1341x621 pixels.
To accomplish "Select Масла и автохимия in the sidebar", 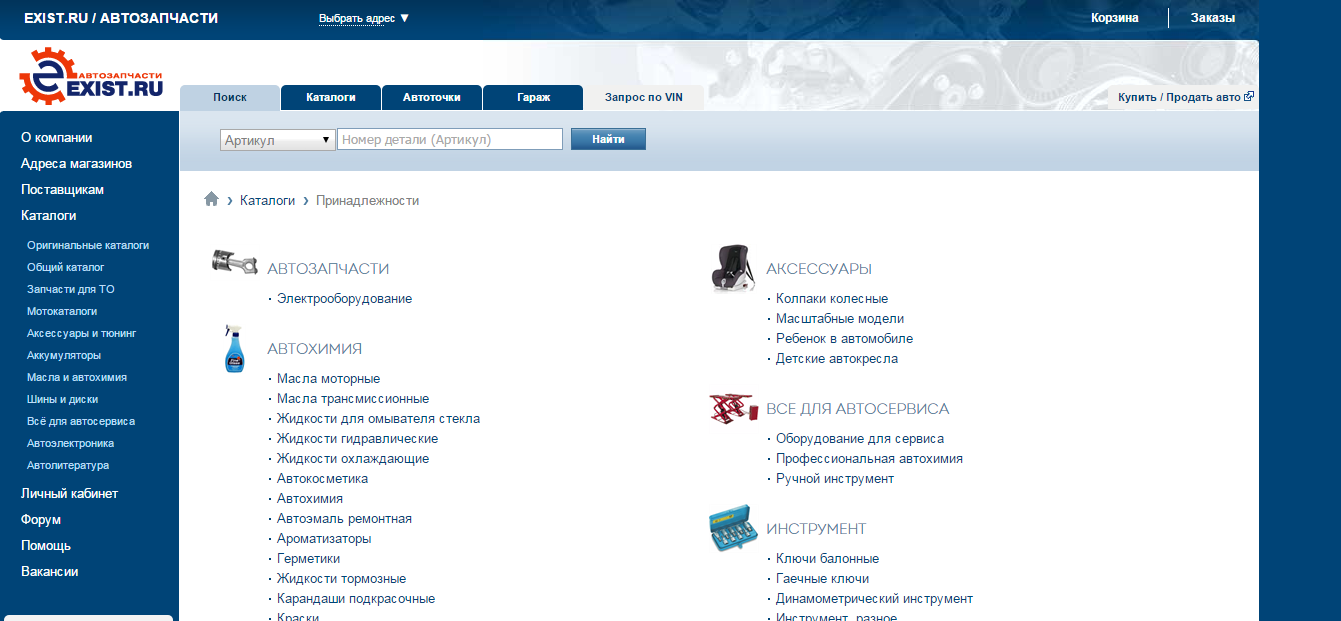I will 77,377.
